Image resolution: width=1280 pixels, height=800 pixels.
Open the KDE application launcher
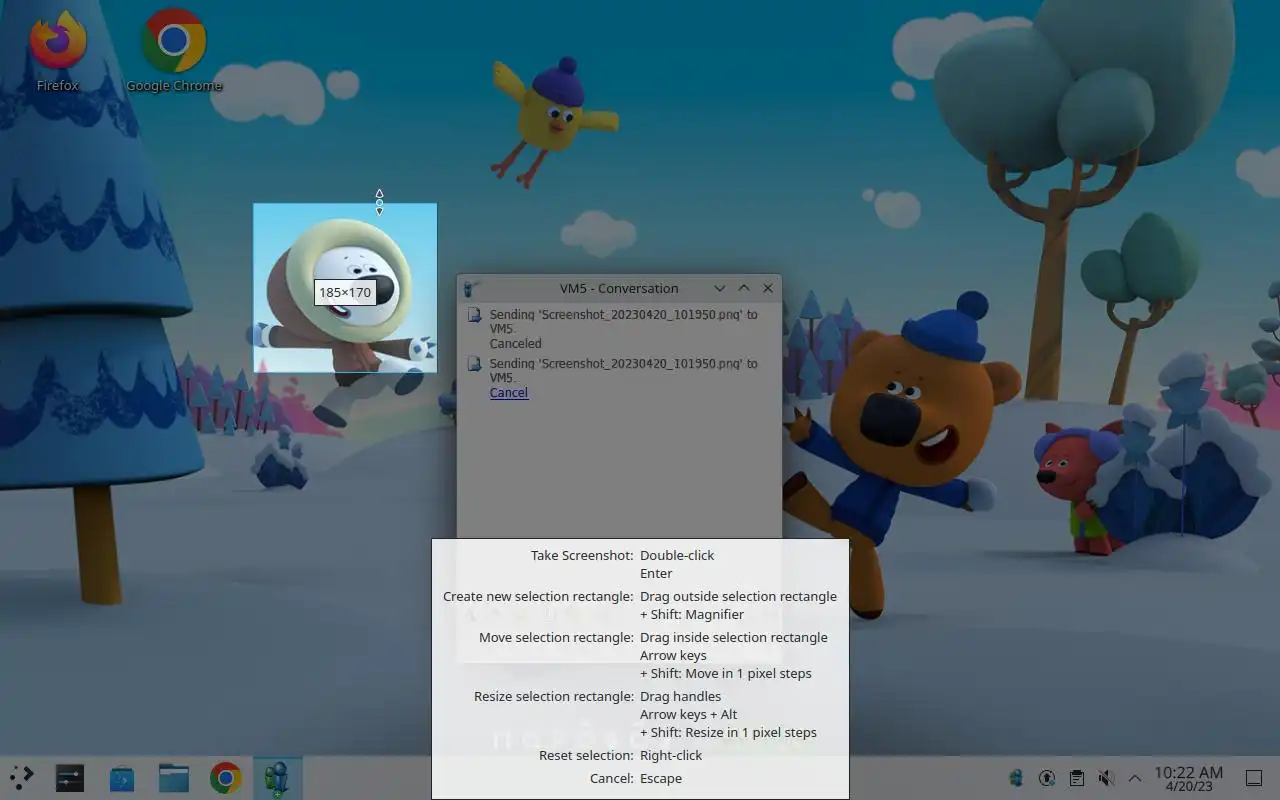point(22,778)
